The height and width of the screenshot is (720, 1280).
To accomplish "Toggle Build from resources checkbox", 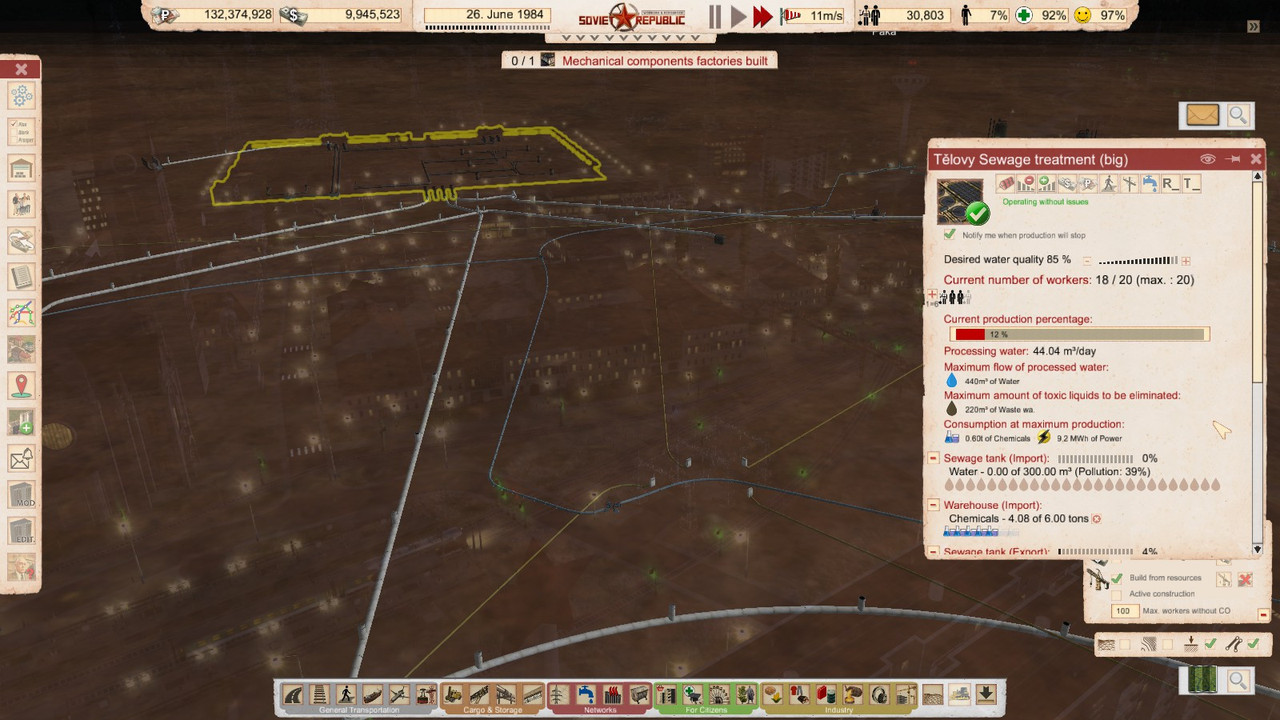I will tap(1117, 578).
